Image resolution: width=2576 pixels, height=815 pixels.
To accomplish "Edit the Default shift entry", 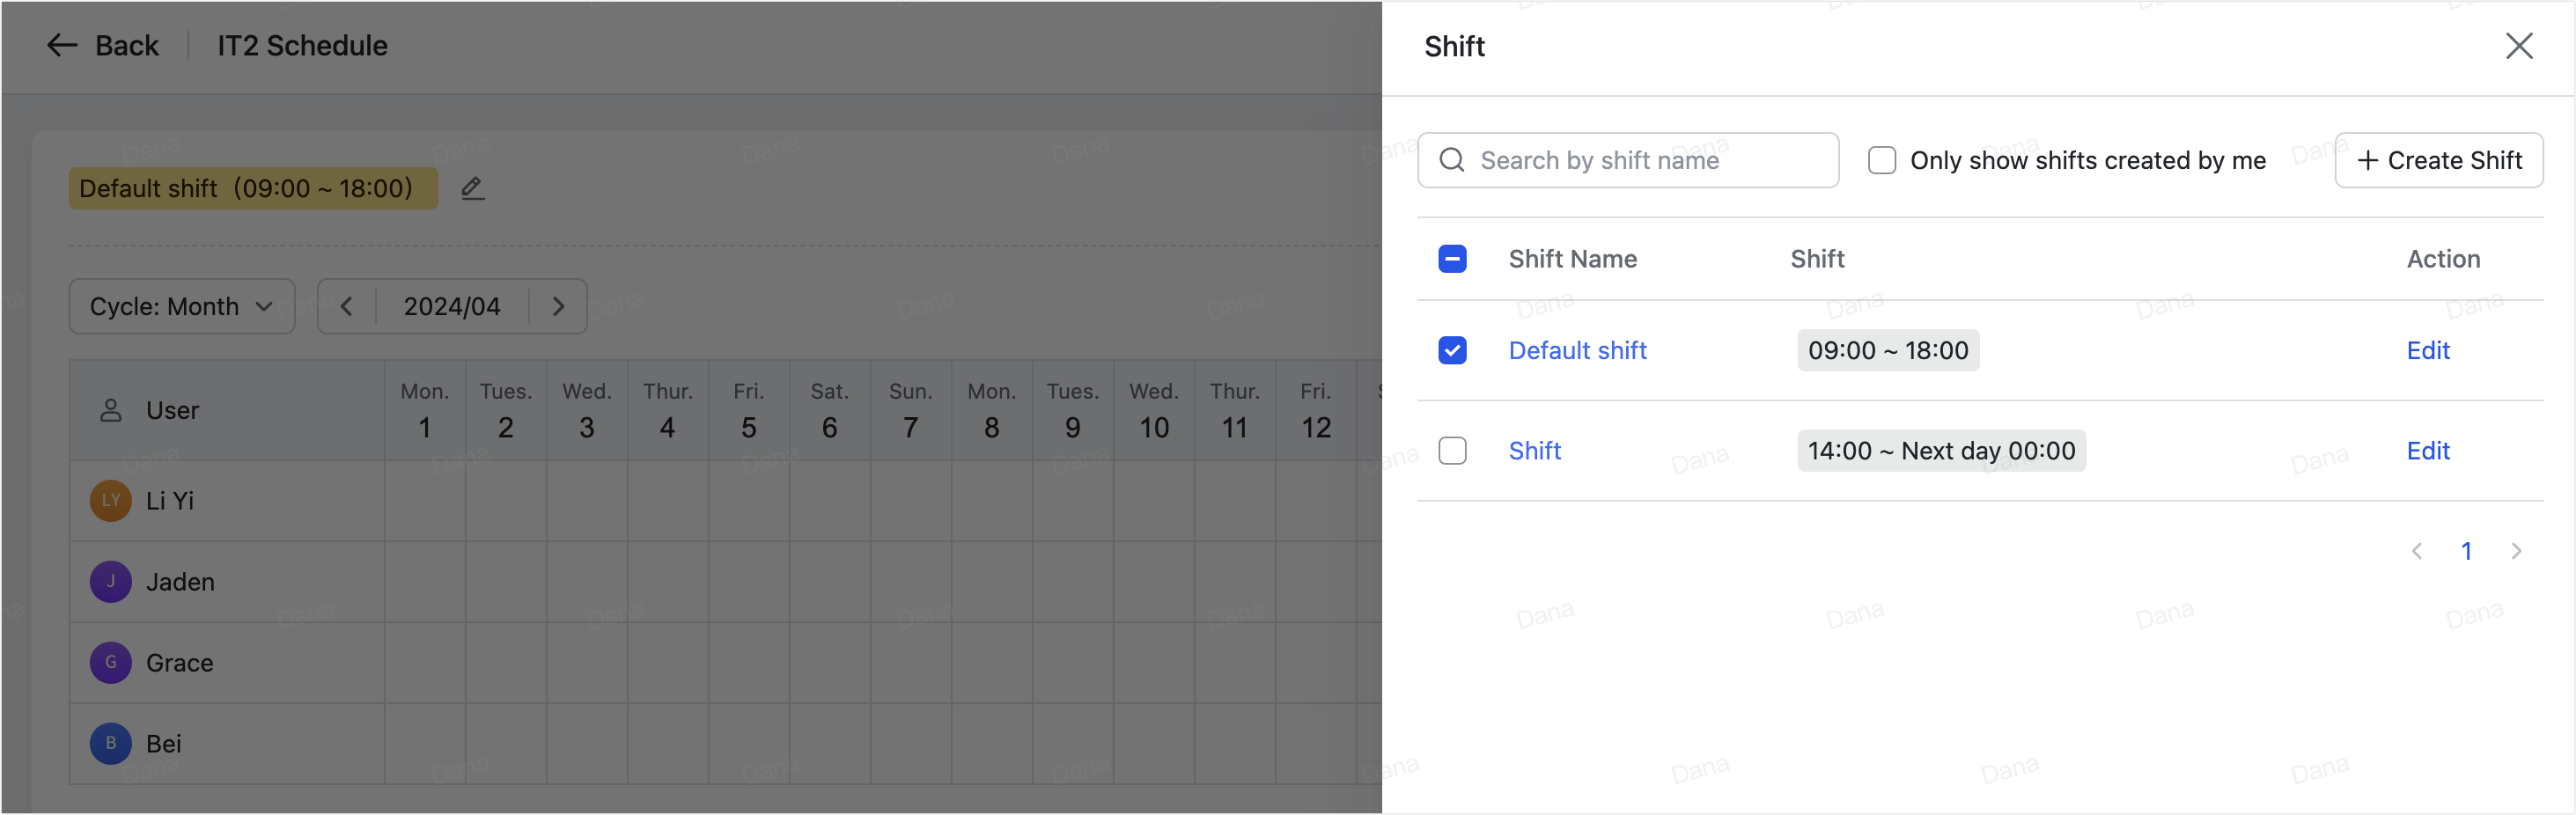I will pyautogui.click(x=2428, y=350).
